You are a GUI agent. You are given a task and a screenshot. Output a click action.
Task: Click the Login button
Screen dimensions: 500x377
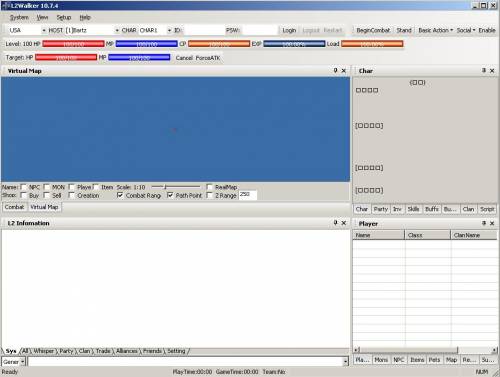(289, 30)
